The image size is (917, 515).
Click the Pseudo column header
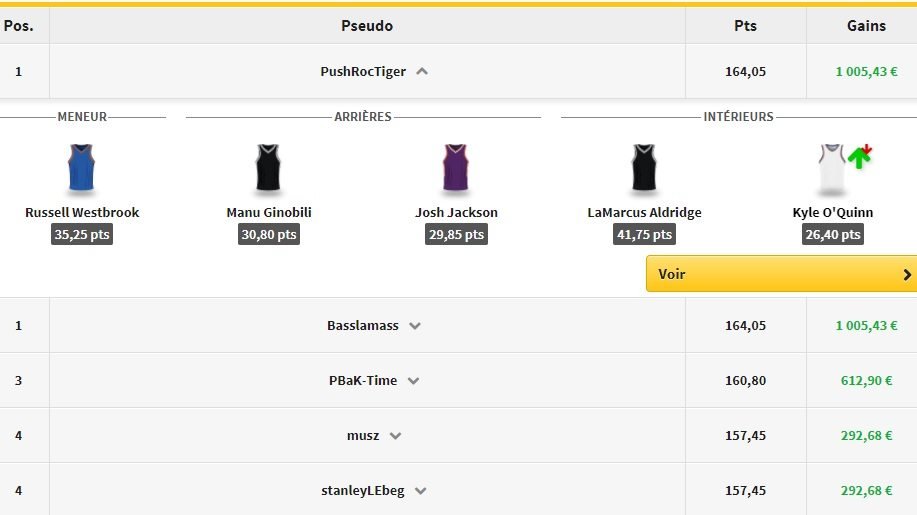367,26
